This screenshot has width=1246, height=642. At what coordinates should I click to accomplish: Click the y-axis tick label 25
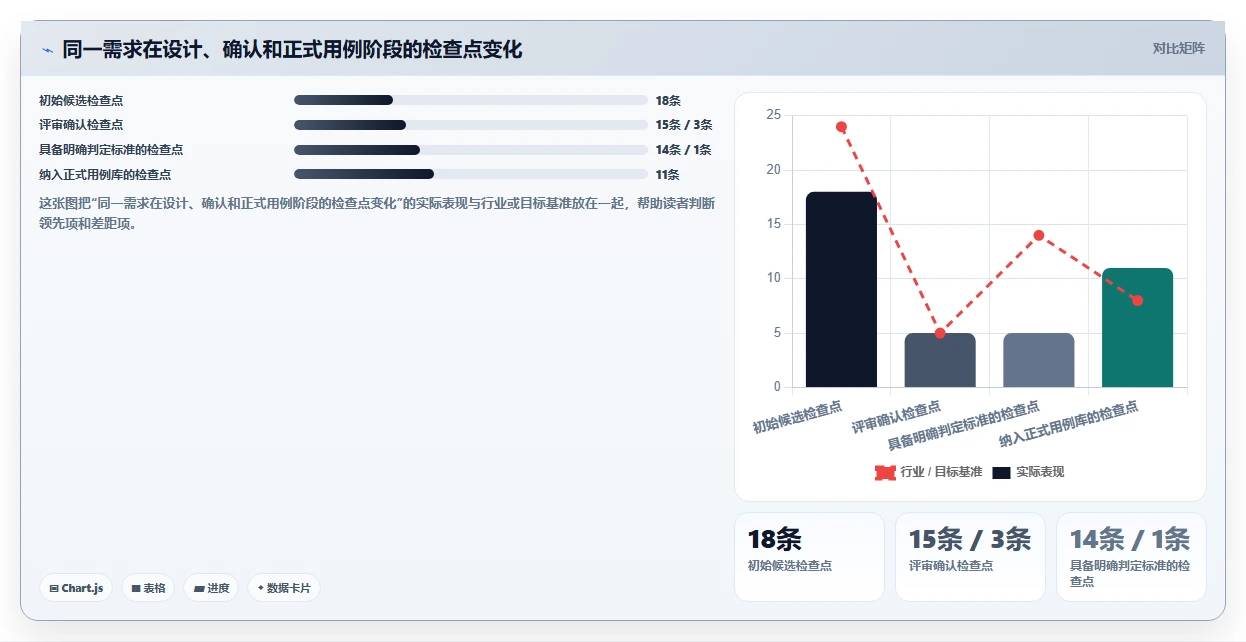click(x=774, y=115)
